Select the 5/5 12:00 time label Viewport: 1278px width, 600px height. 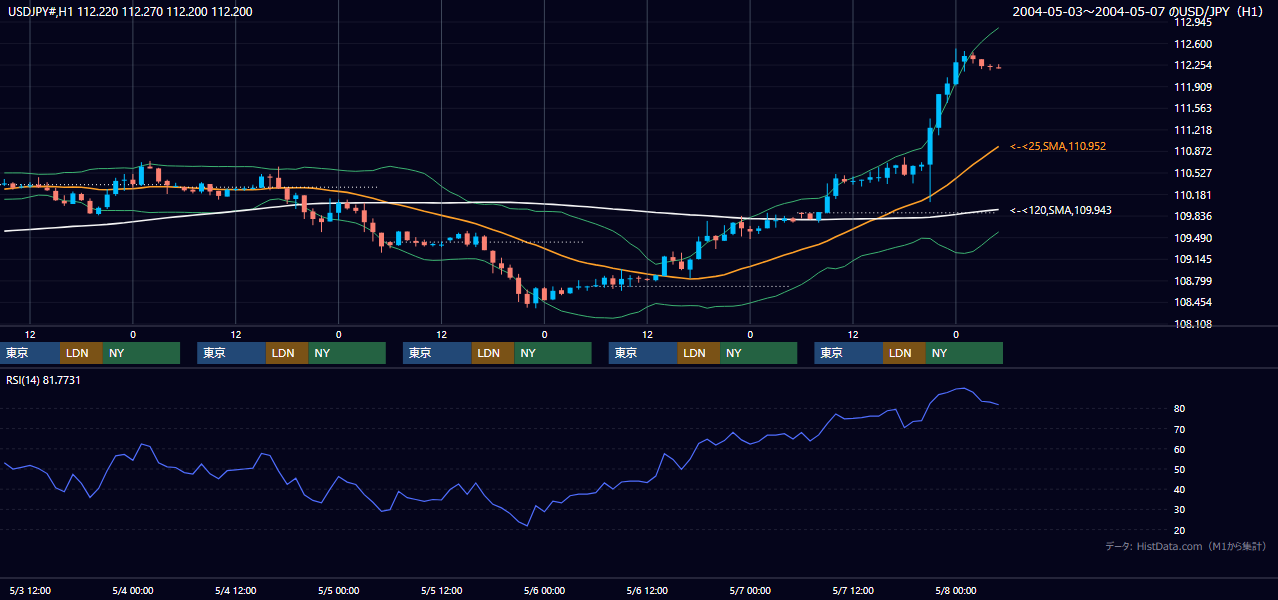(441, 590)
